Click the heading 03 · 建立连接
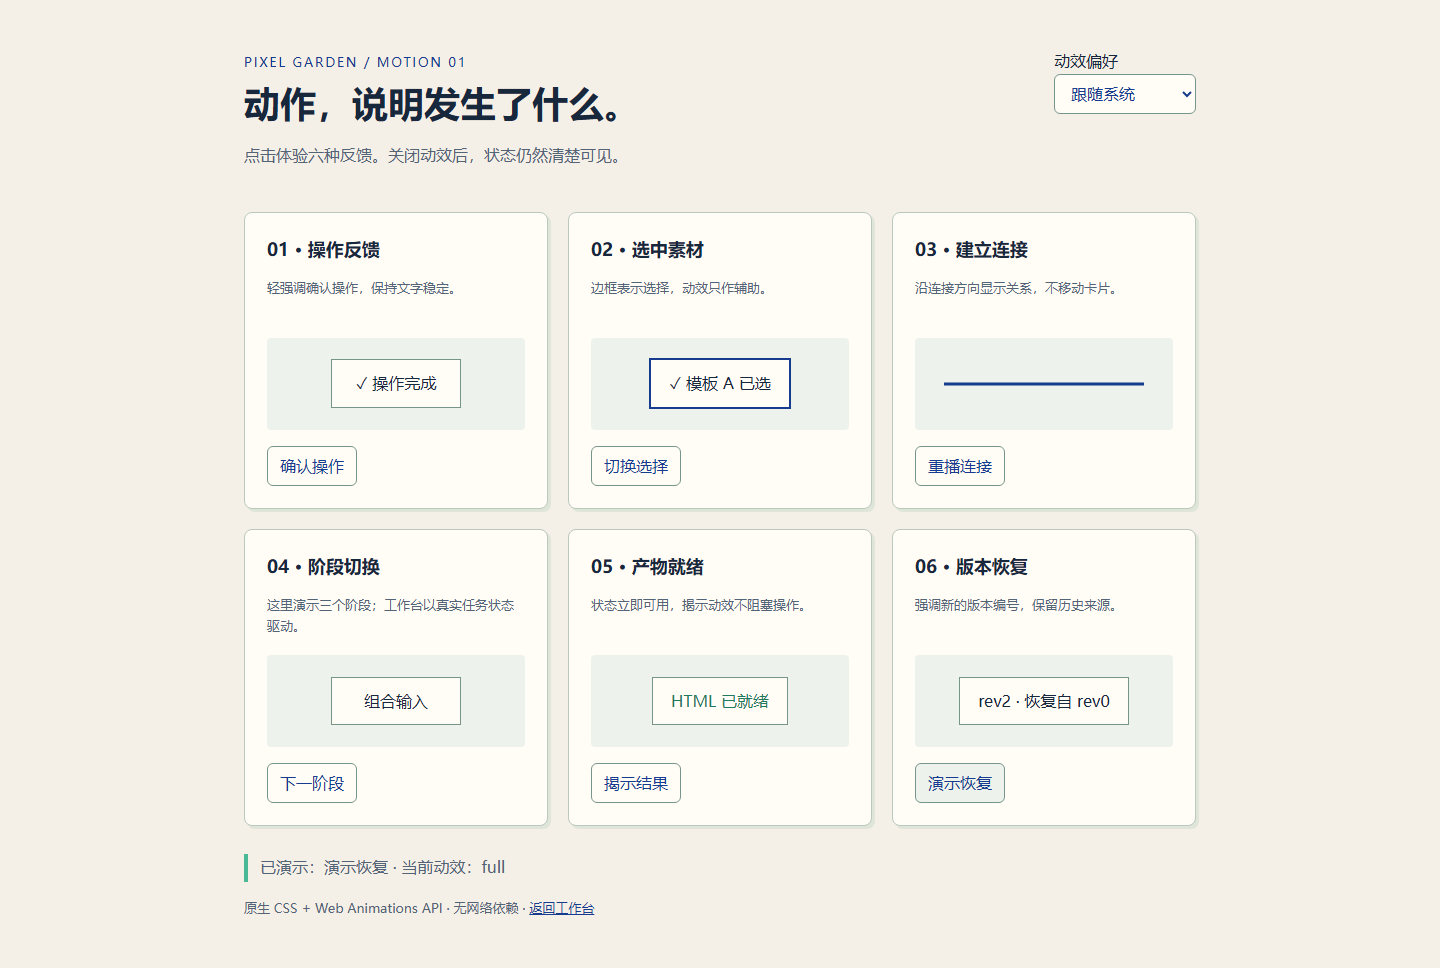 click(x=971, y=250)
